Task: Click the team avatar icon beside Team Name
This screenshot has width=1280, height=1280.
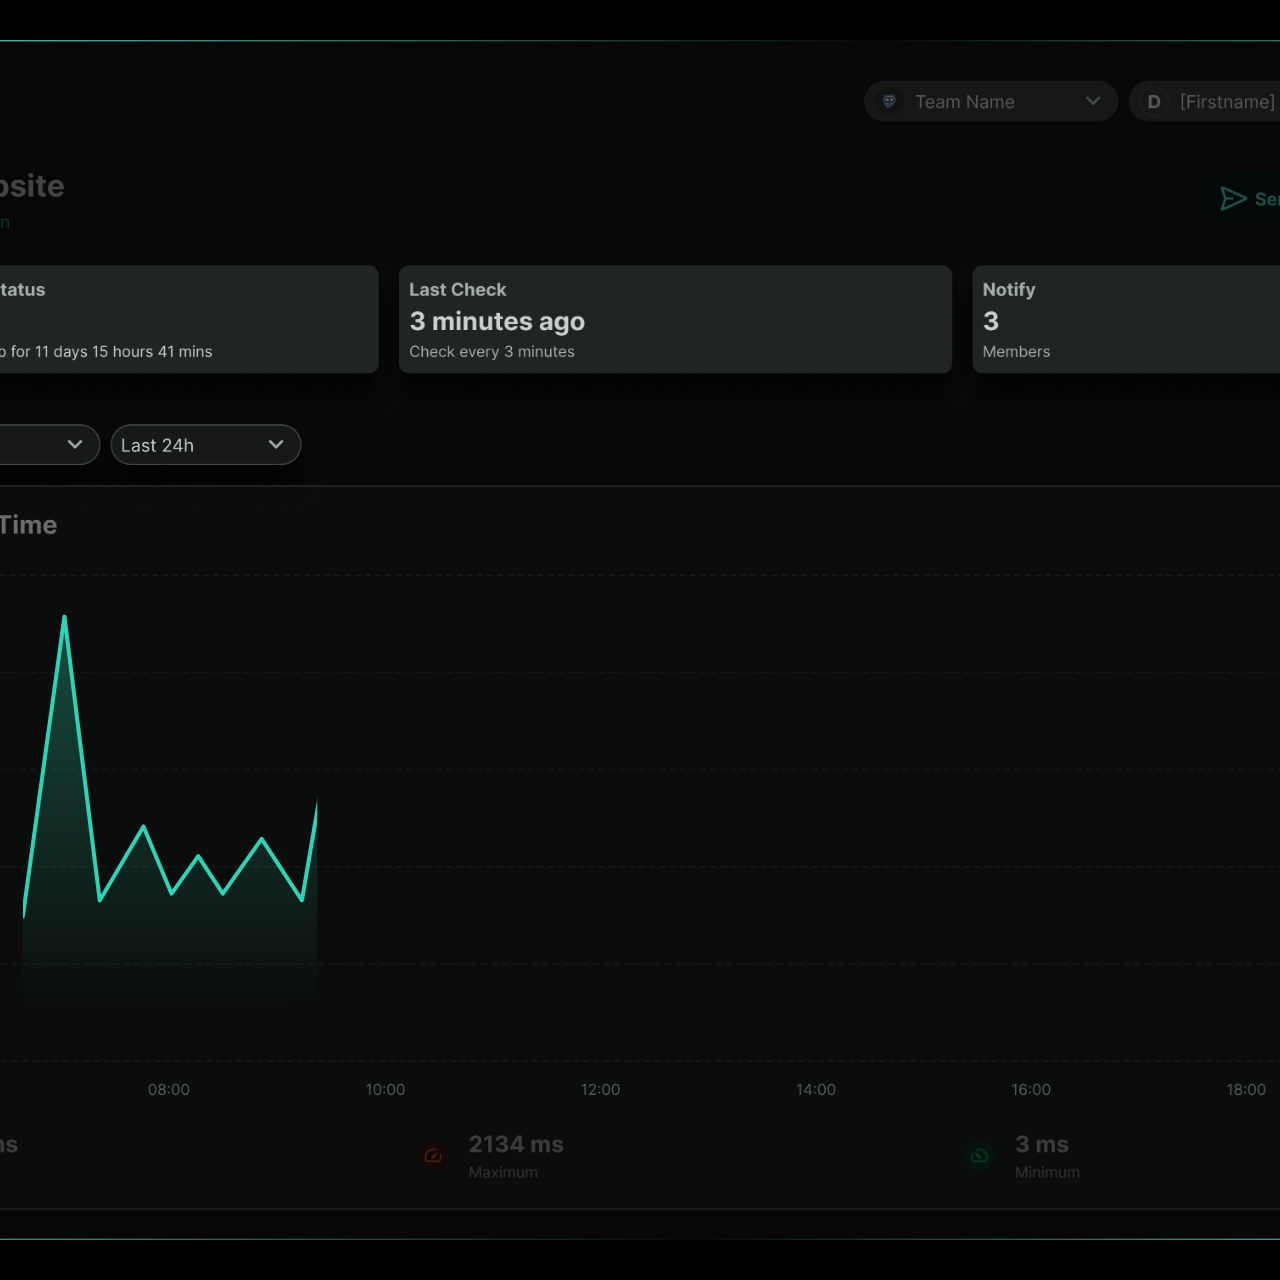Action: click(x=889, y=101)
